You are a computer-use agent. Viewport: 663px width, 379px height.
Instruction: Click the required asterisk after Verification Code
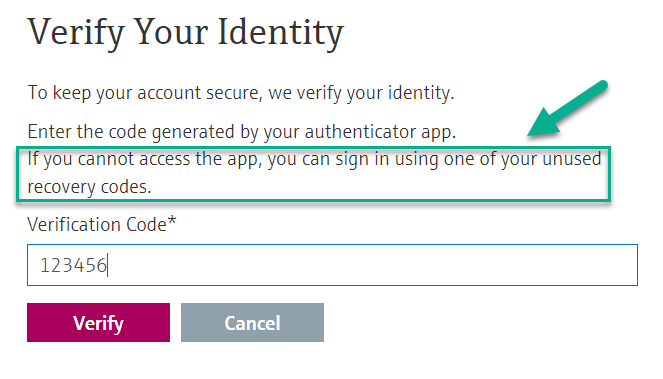coord(172,220)
